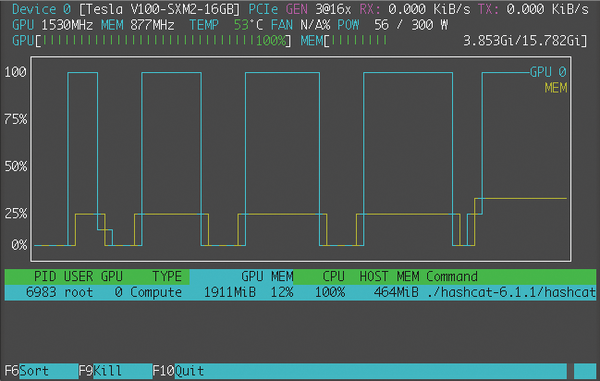Image resolution: width=600 pixels, height=381 pixels.
Task: Click the GPU 0 legend label in the chart
Action: tap(548, 72)
